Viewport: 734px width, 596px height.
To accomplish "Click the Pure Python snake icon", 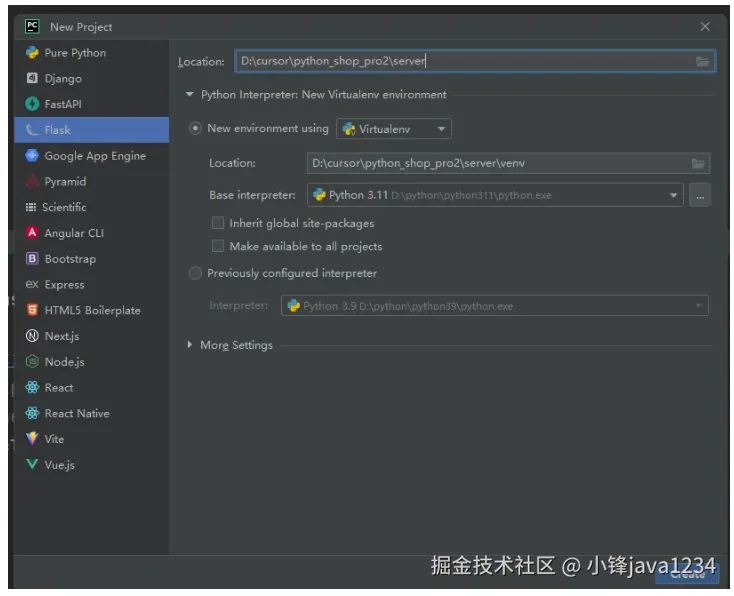I will [32, 52].
